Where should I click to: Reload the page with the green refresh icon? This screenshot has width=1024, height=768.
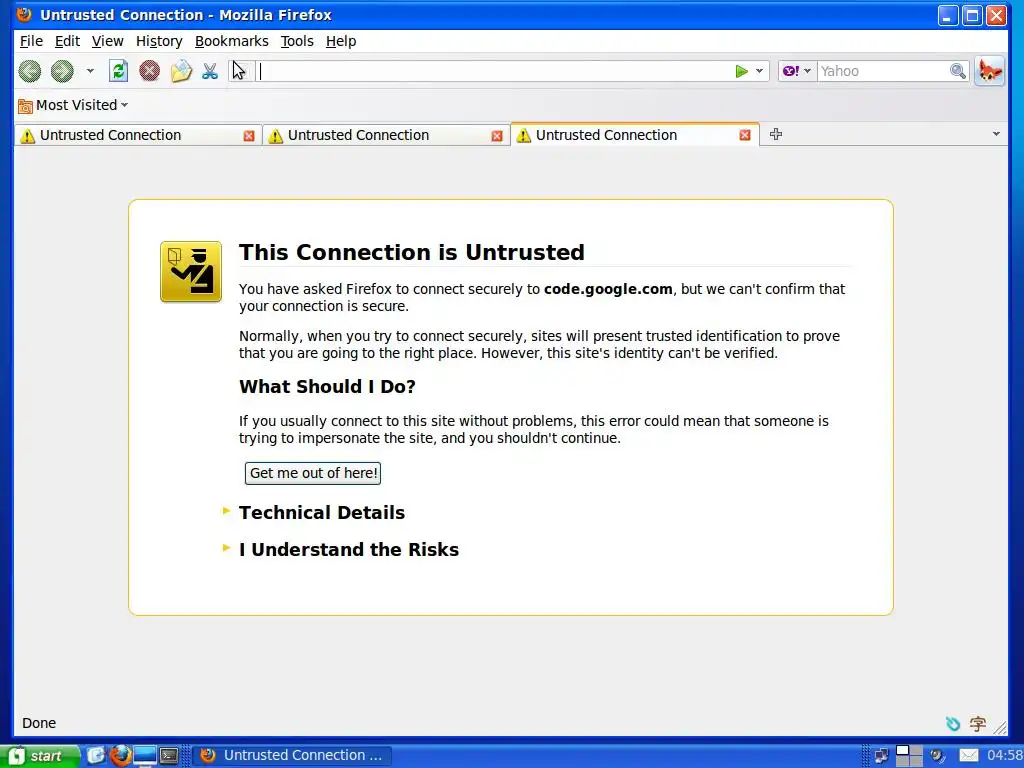pyautogui.click(x=118, y=71)
